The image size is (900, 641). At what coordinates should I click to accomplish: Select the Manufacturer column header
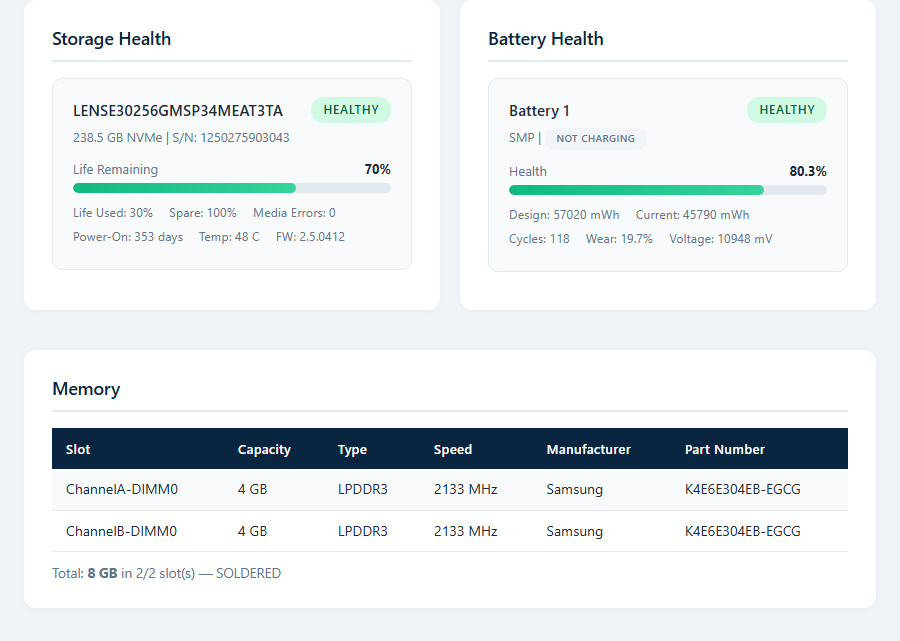click(588, 449)
